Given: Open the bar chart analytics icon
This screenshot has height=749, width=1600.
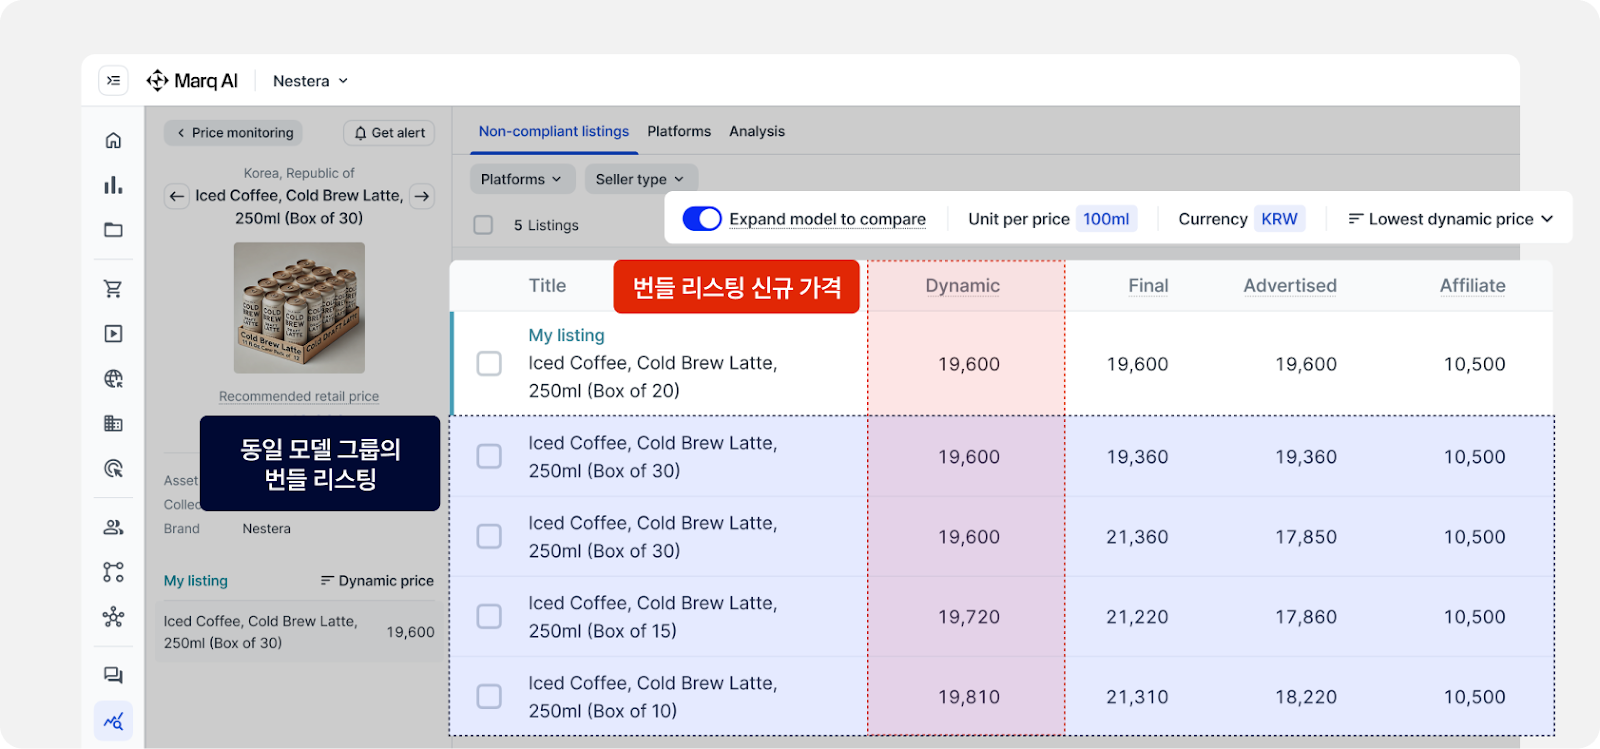Looking at the screenshot, I should [113, 185].
